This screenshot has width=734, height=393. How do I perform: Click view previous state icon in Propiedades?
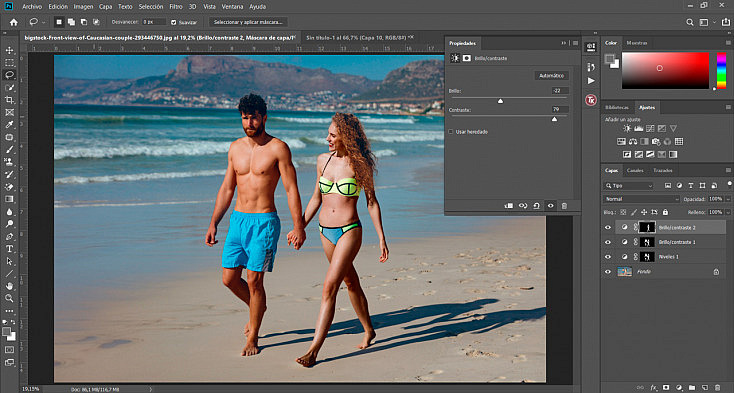click(523, 205)
